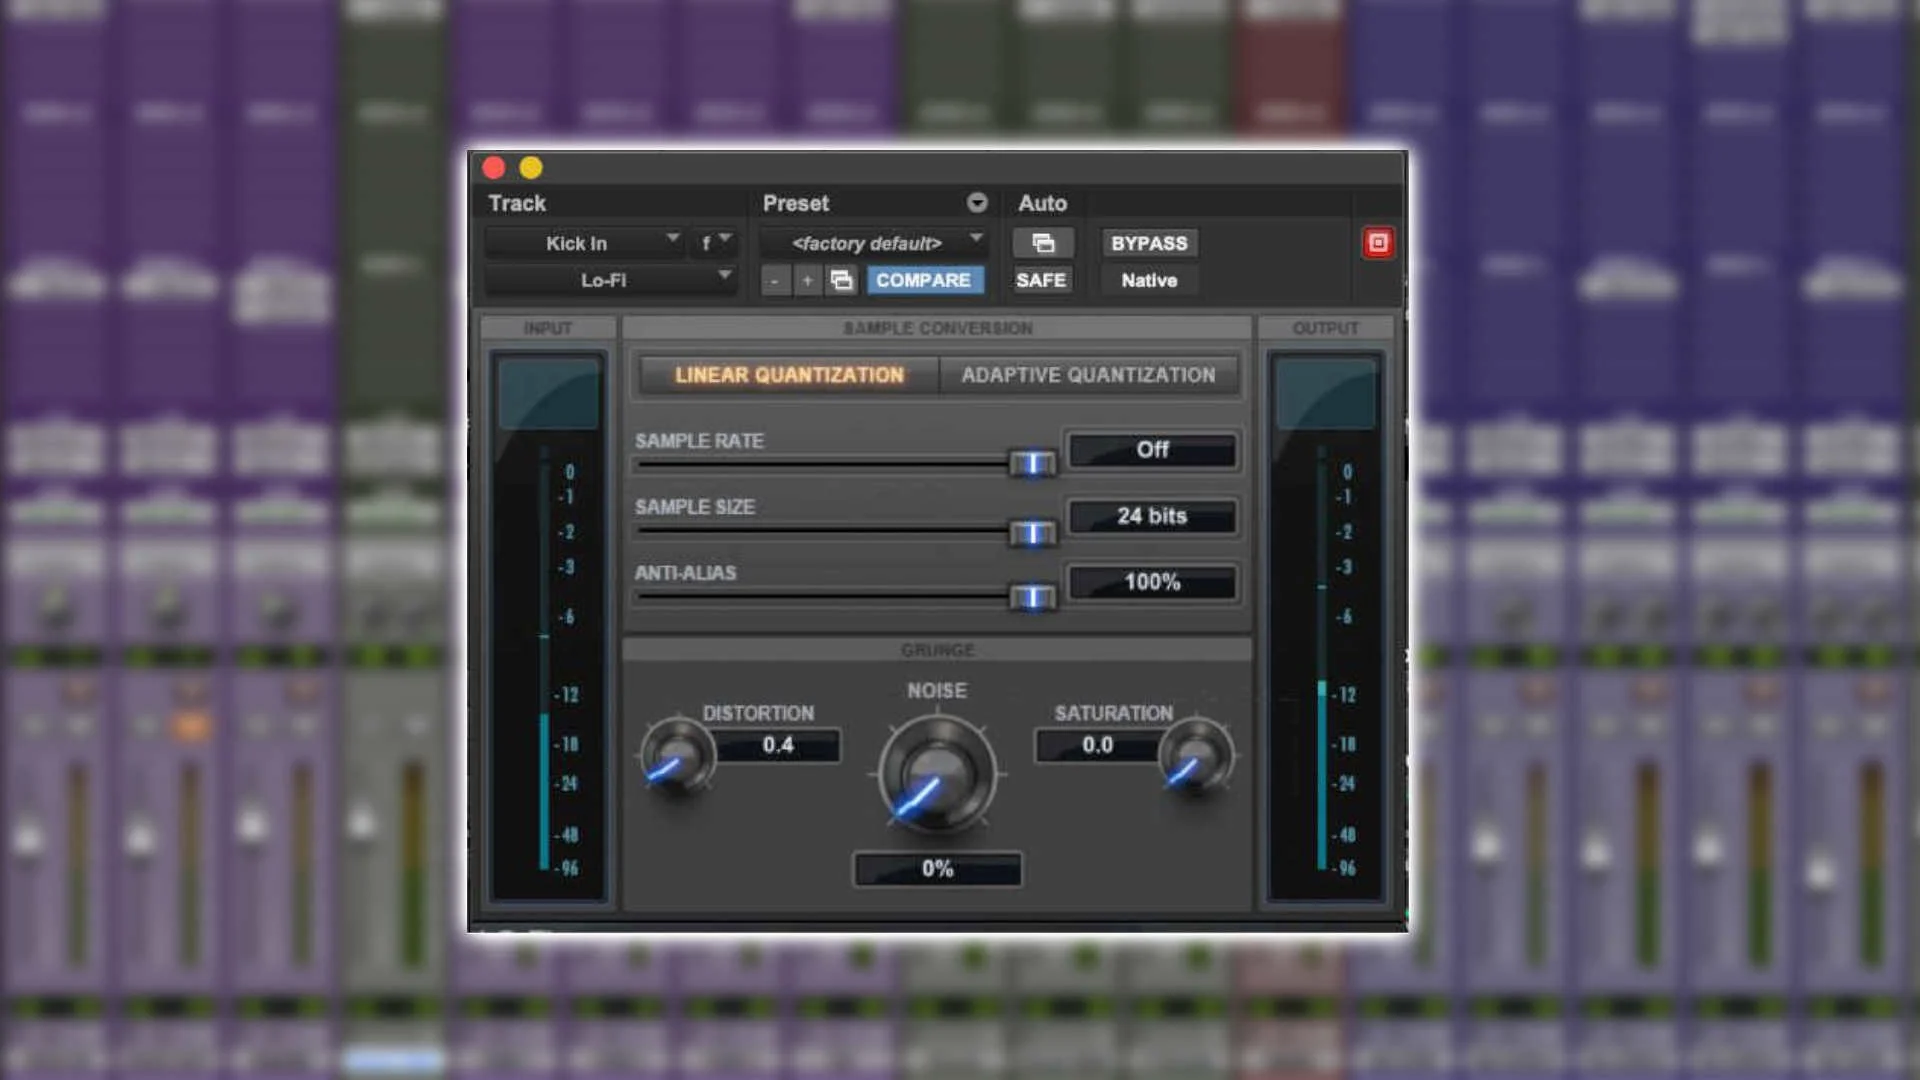Screen dimensions: 1920x1080
Task: Open the Kick In track selector dropdown
Action: (584, 243)
